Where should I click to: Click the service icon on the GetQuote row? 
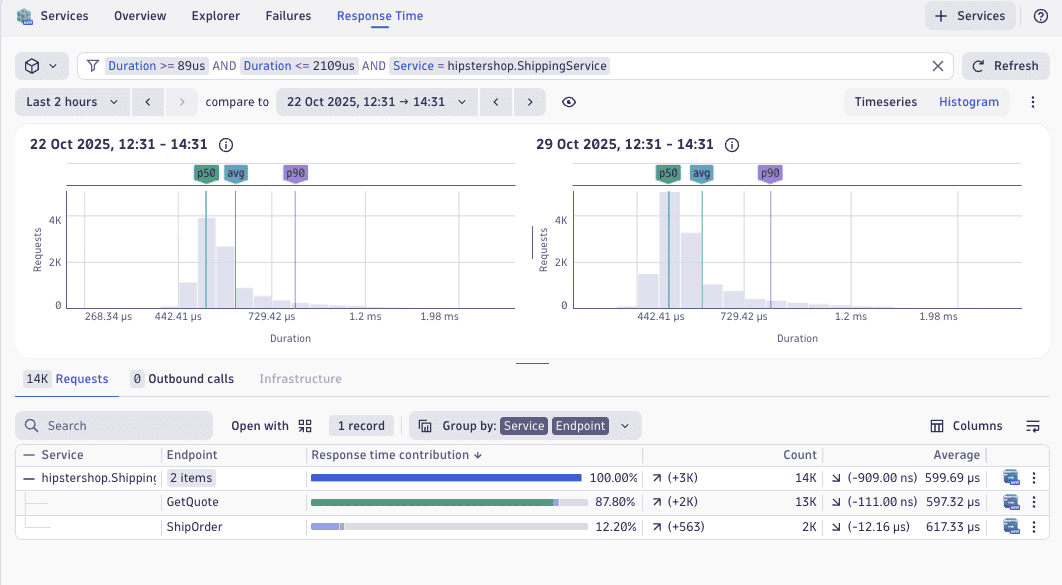click(1010, 502)
